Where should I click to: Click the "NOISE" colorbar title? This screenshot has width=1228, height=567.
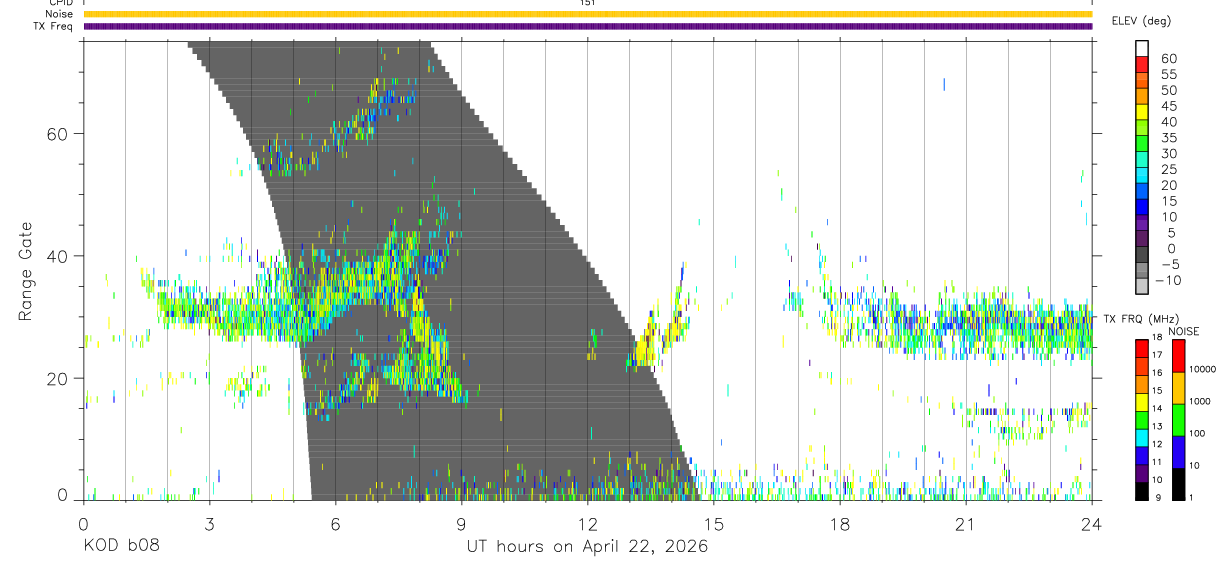(x=1184, y=331)
